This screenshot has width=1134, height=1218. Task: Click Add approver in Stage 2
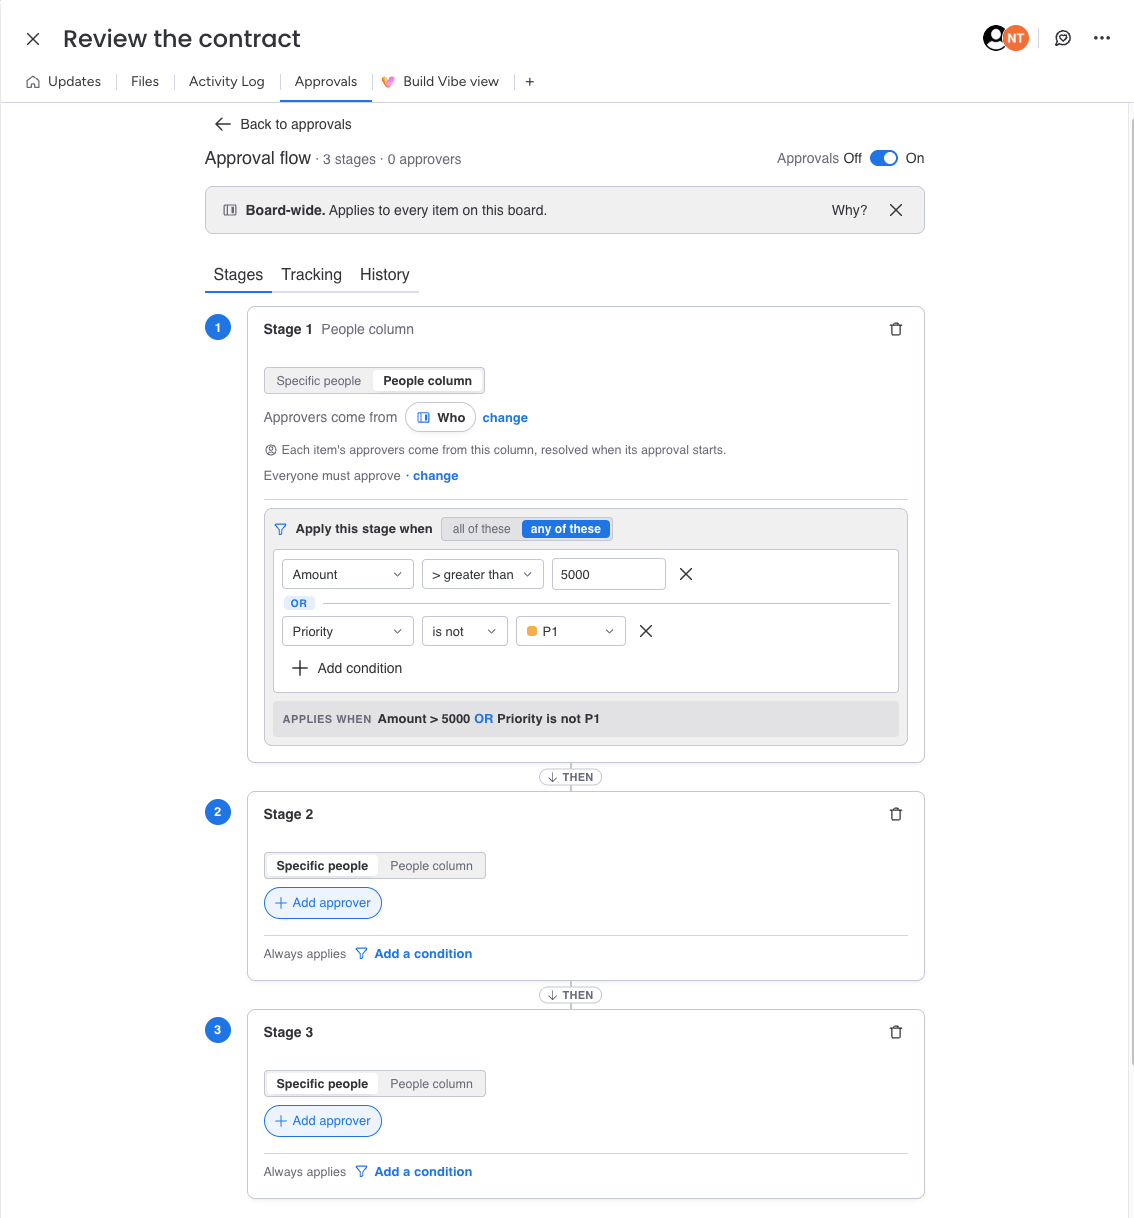[x=323, y=903]
